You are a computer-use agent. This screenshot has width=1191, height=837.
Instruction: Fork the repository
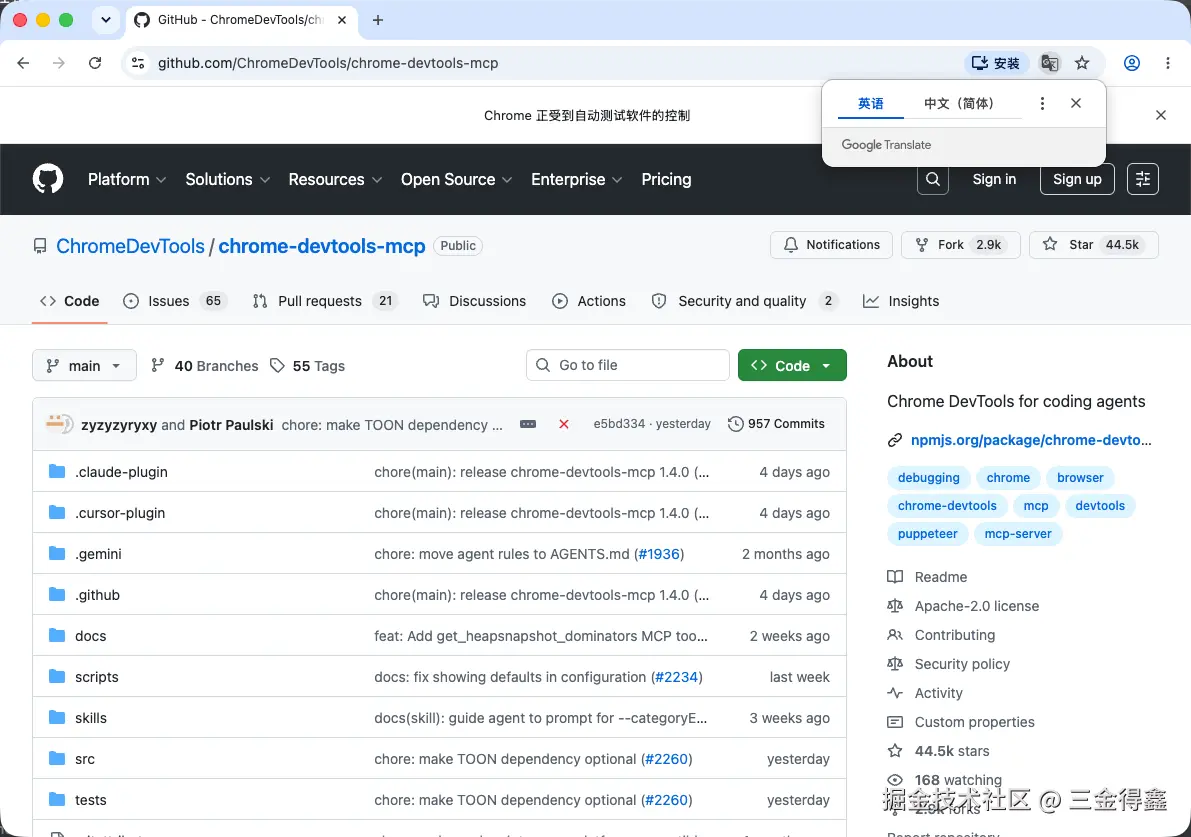(960, 245)
